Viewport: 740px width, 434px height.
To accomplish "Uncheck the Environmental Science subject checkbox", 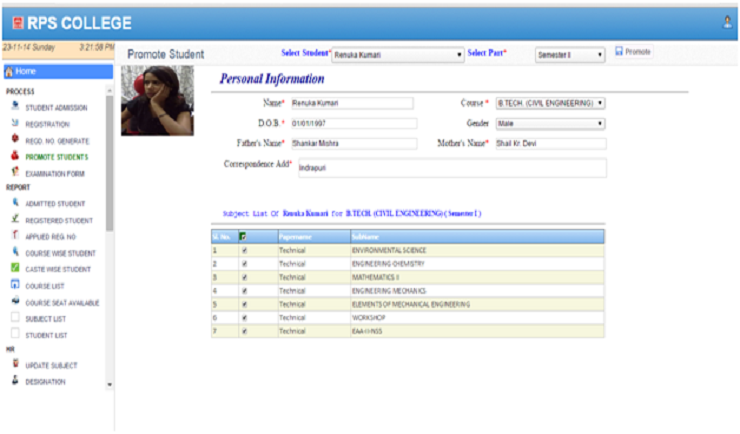I will (x=242, y=250).
